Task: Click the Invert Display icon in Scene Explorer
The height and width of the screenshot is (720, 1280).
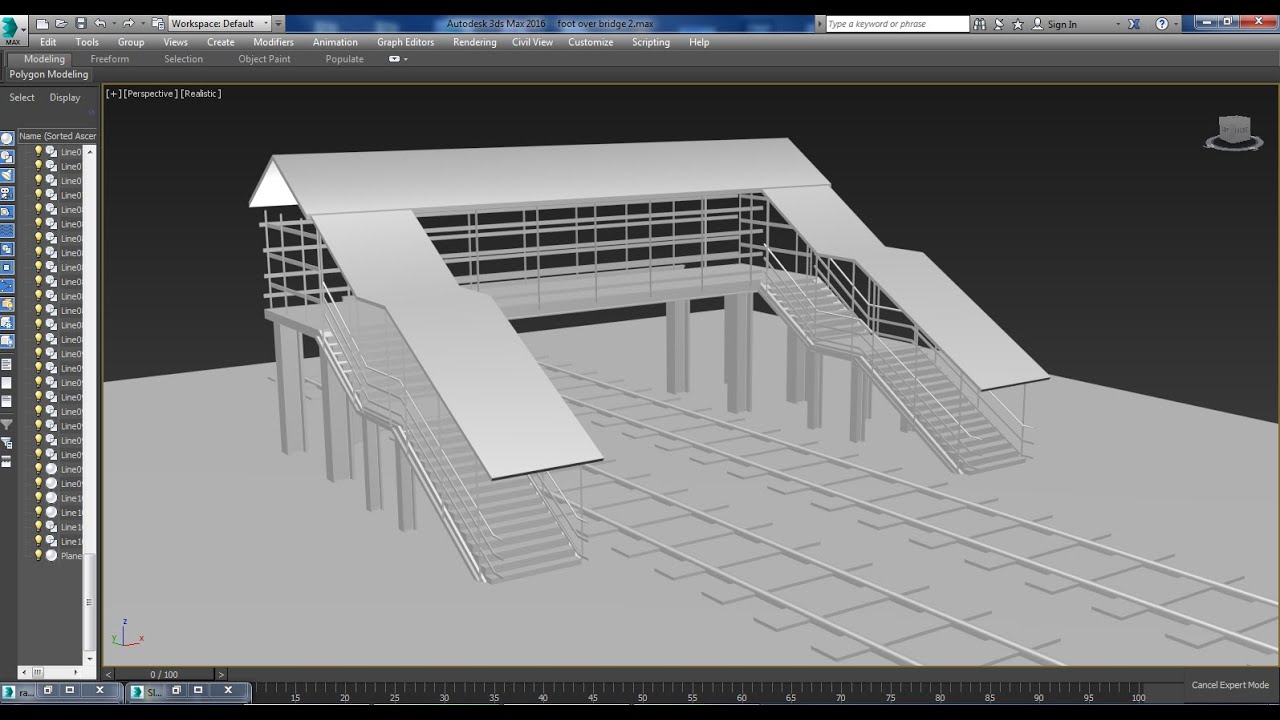Action: [7, 402]
